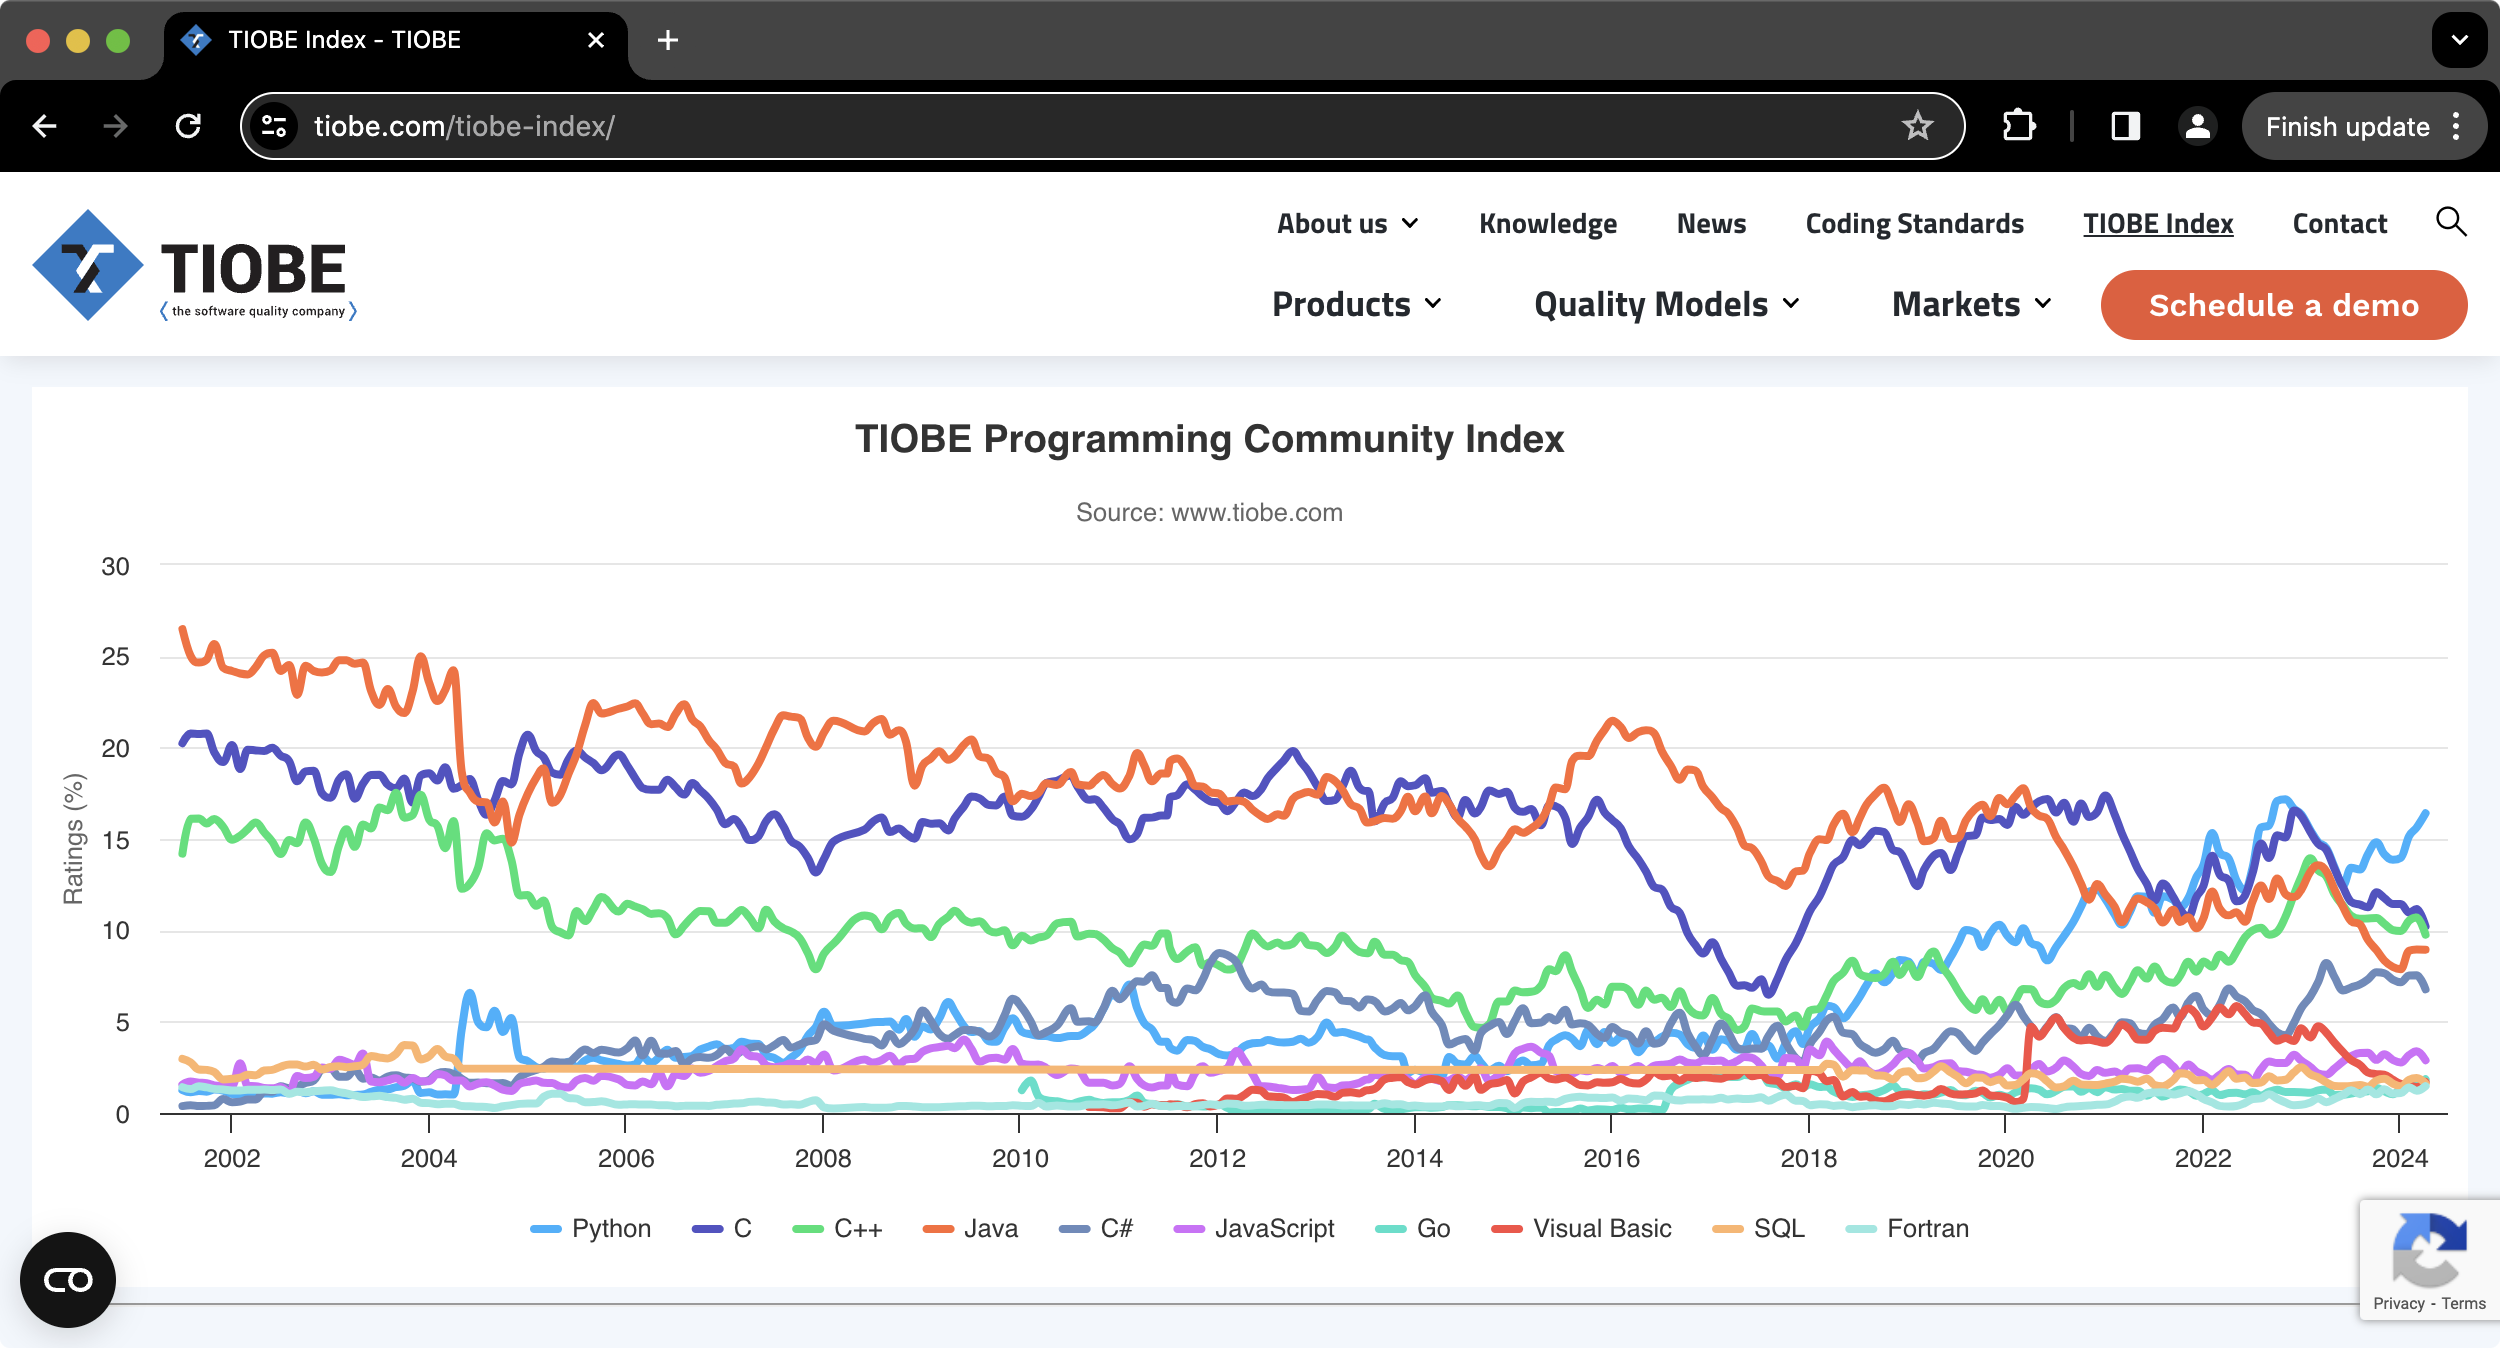Expand the About us menu
Image resolution: width=2500 pixels, height=1348 pixels.
click(x=1348, y=224)
